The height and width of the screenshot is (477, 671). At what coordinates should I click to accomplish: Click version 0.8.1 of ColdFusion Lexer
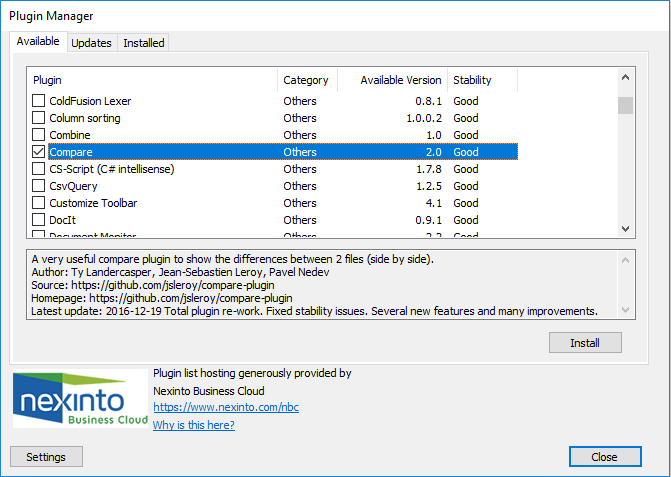click(428, 101)
